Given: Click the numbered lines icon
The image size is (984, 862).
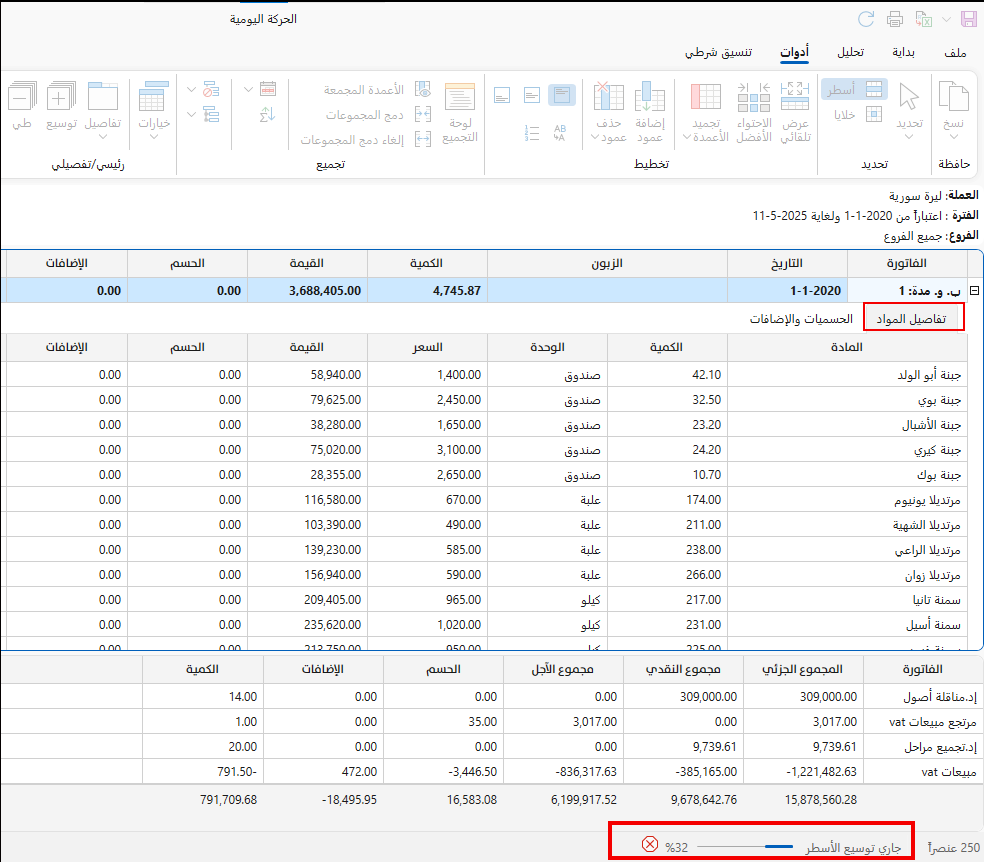Looking at the screenshot, I should (x=532, y=133).
